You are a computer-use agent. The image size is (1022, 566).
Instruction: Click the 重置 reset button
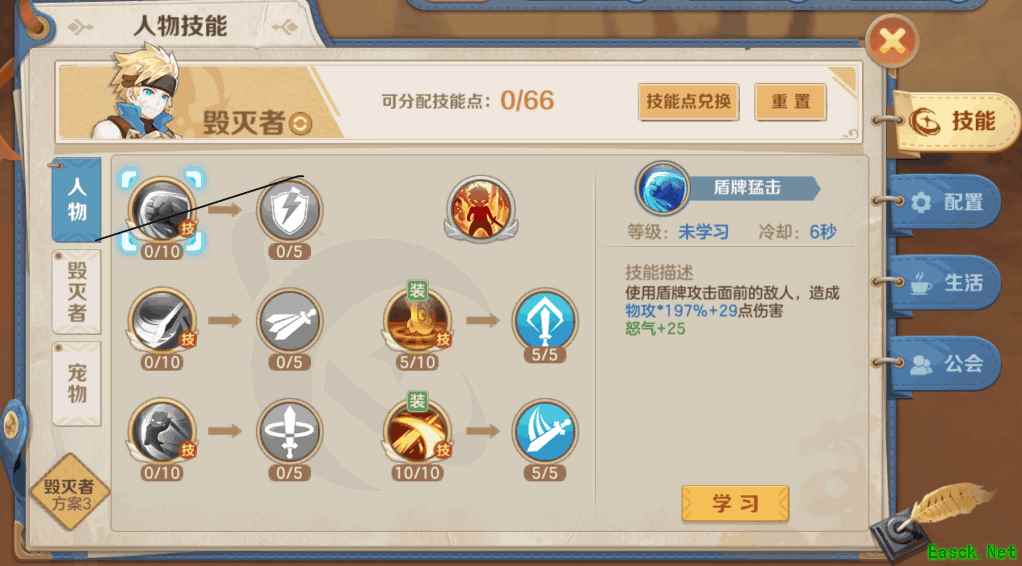point(791,102)
